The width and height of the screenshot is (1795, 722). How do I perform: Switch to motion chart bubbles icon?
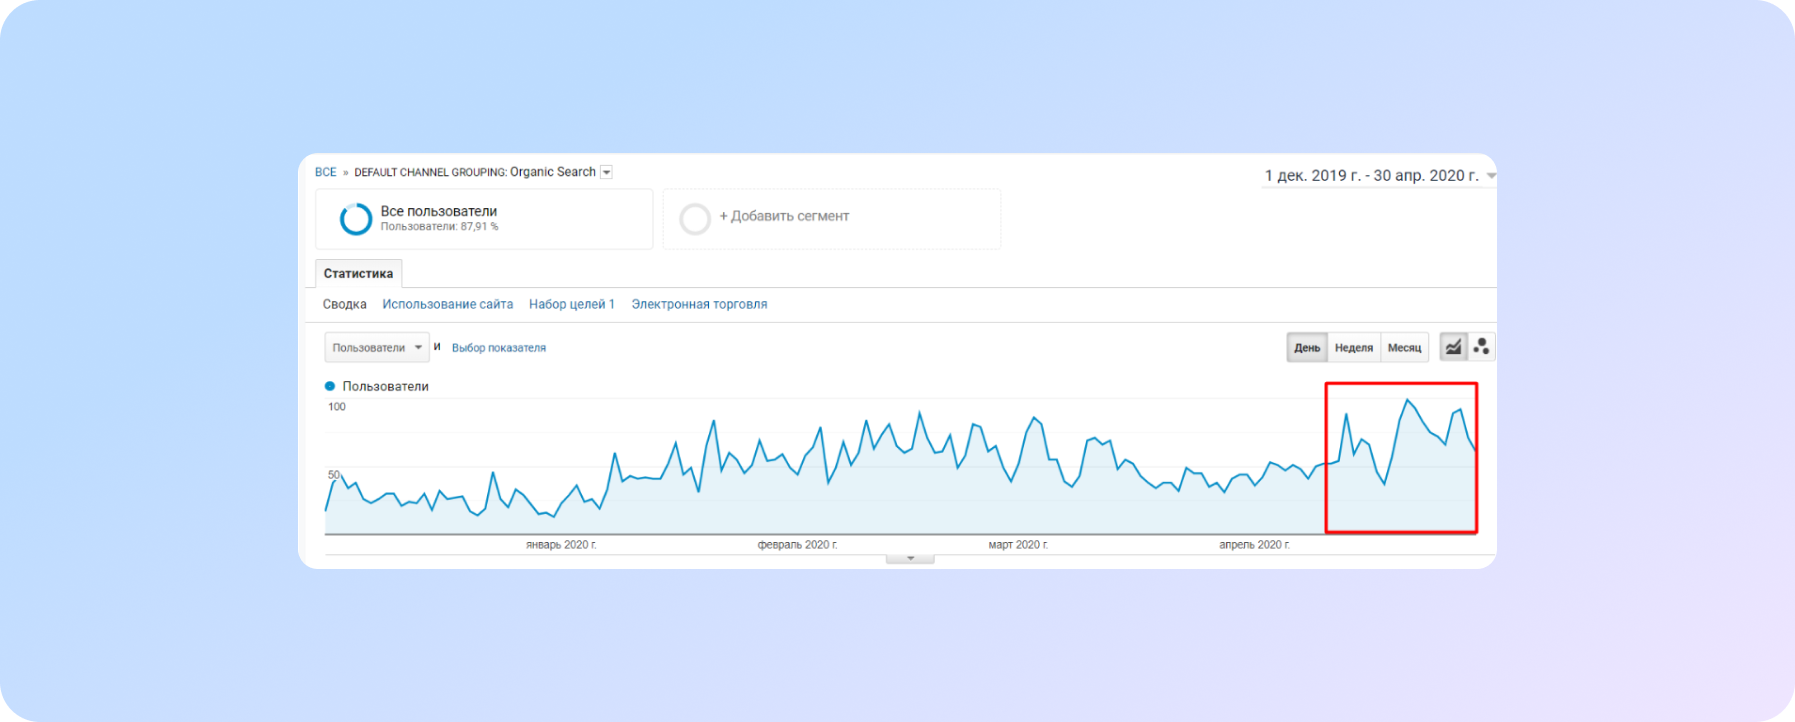click(x=1481, y=347)
